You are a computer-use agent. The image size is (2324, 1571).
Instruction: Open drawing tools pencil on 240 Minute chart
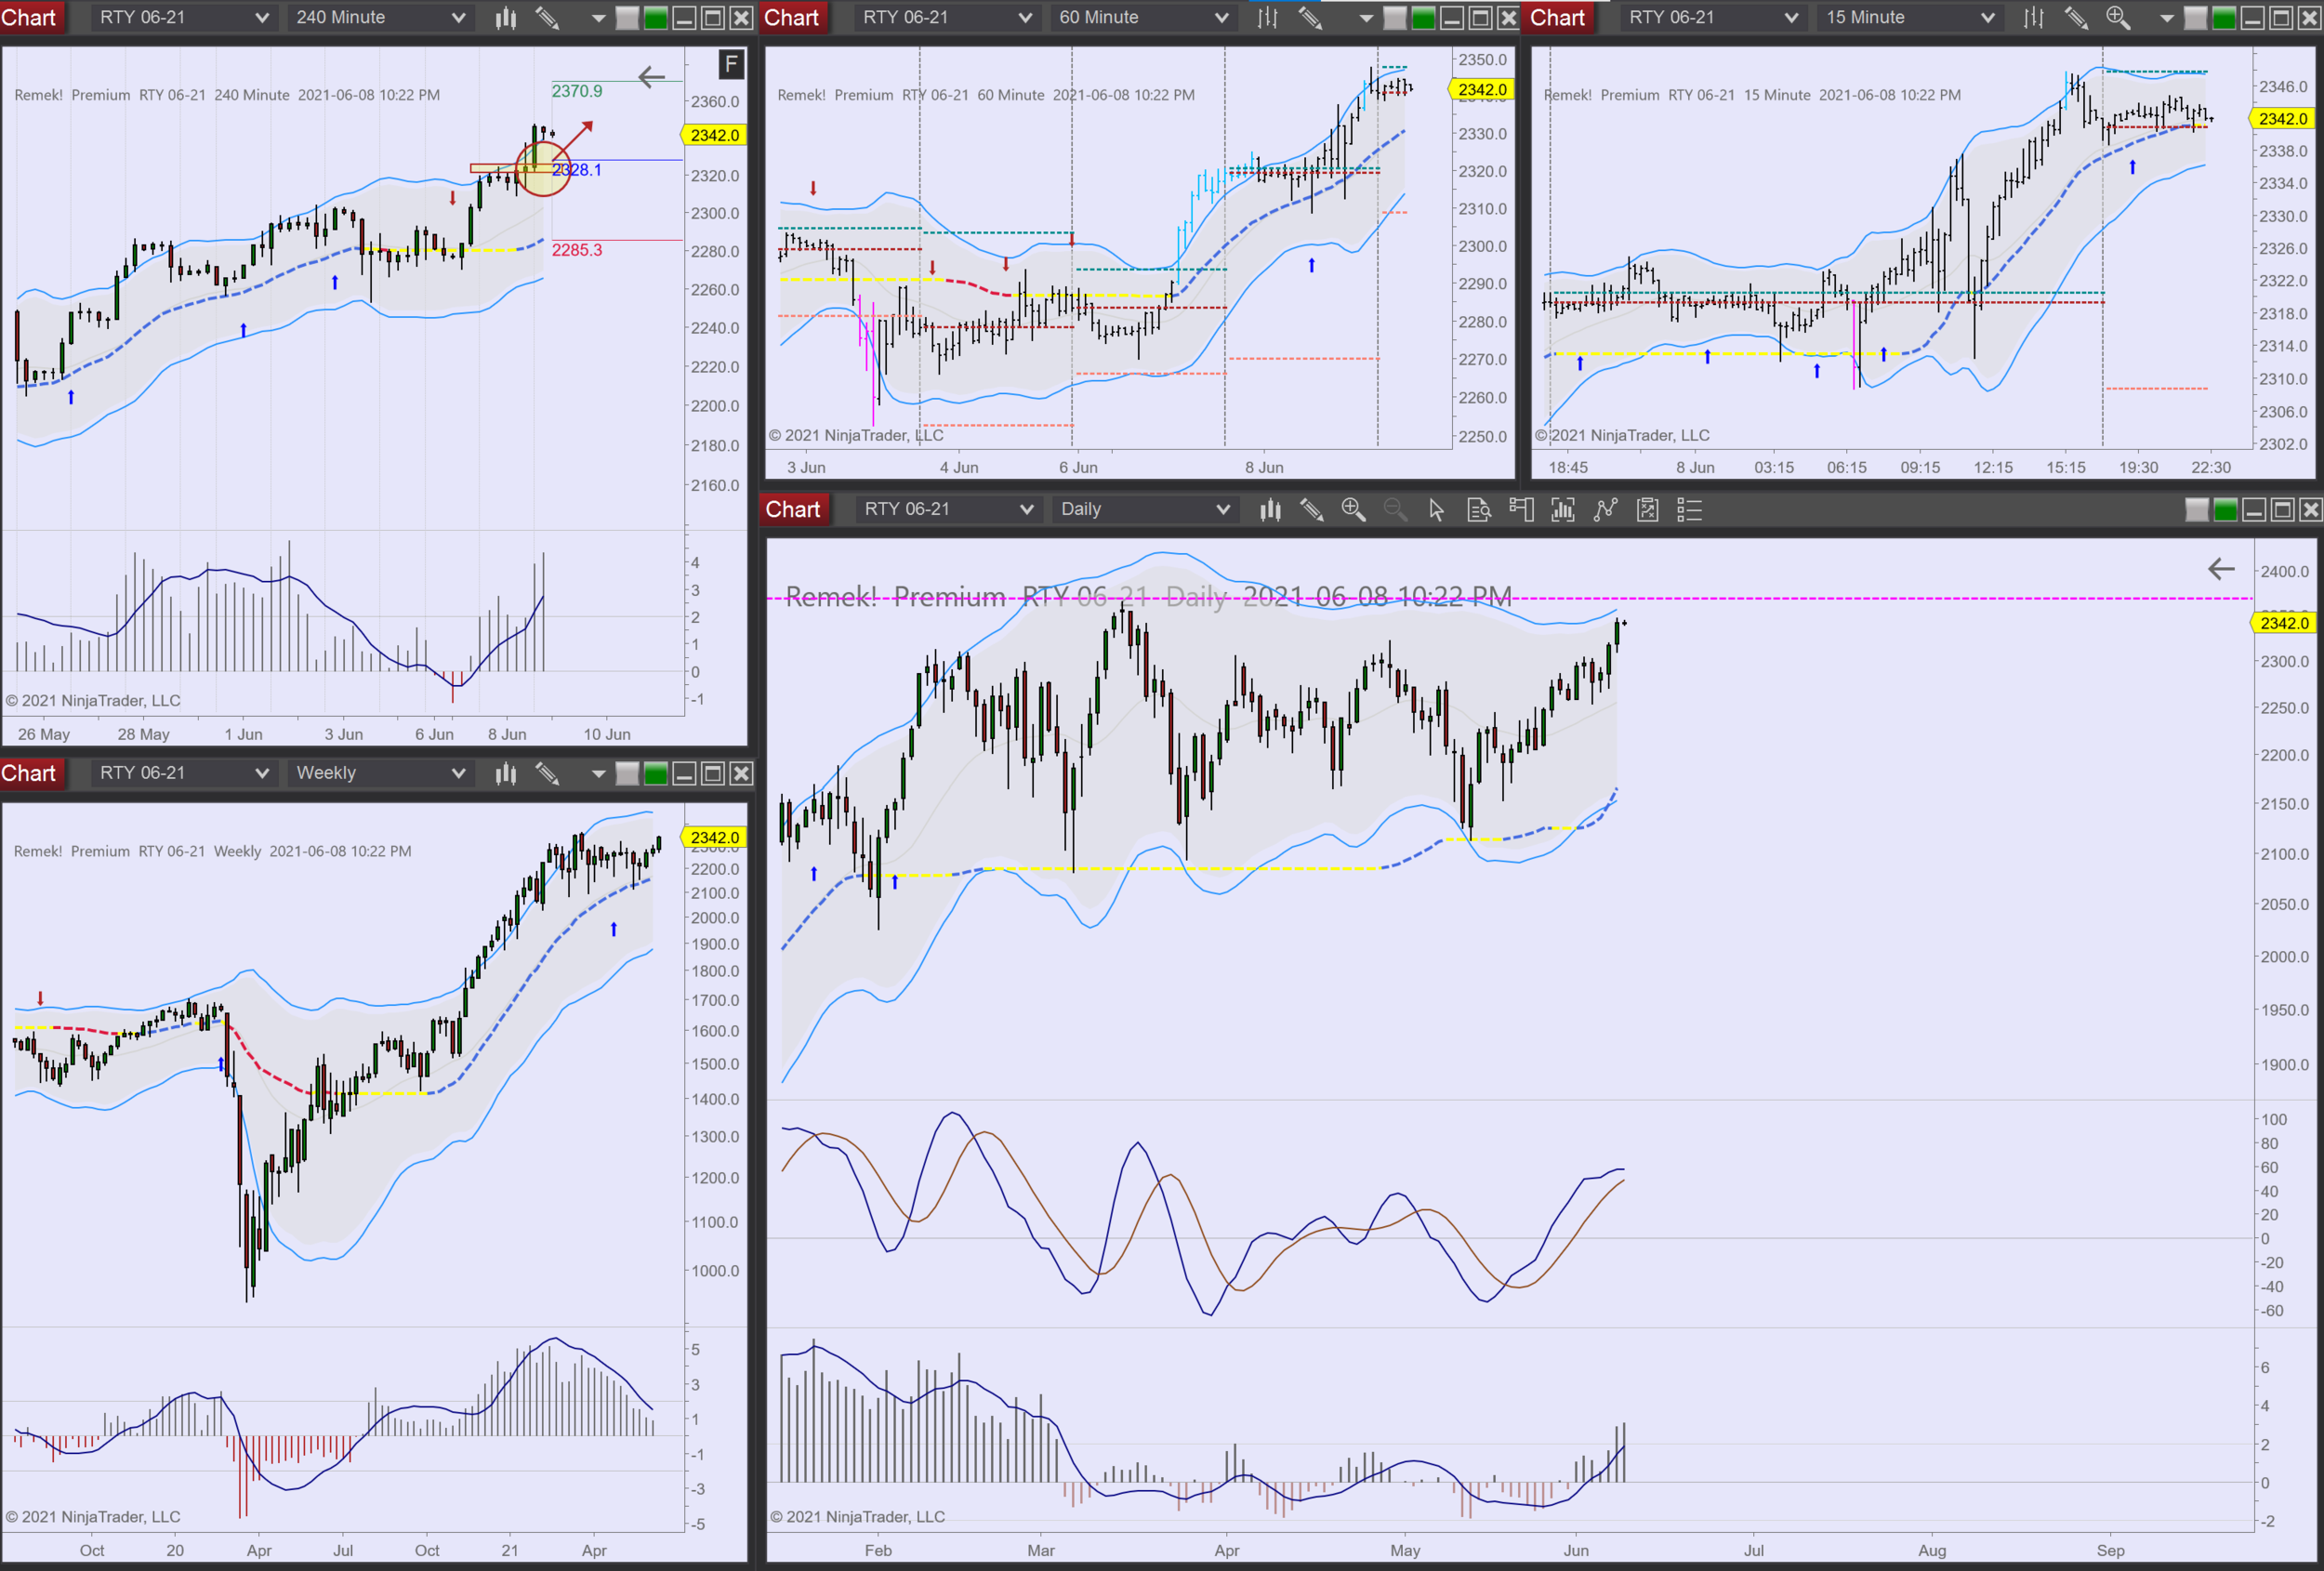[547, 18]
